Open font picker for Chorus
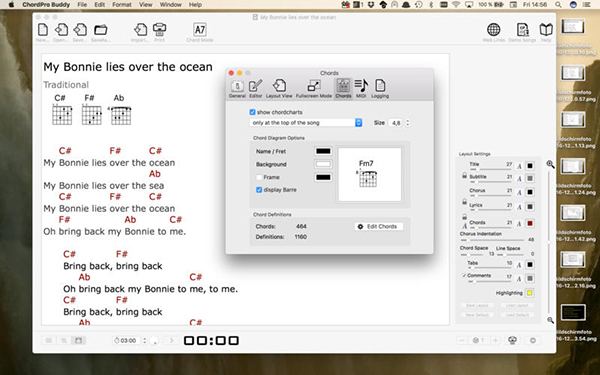The width and height of the screenshot is (600, 375). click(x=519, y=192)
